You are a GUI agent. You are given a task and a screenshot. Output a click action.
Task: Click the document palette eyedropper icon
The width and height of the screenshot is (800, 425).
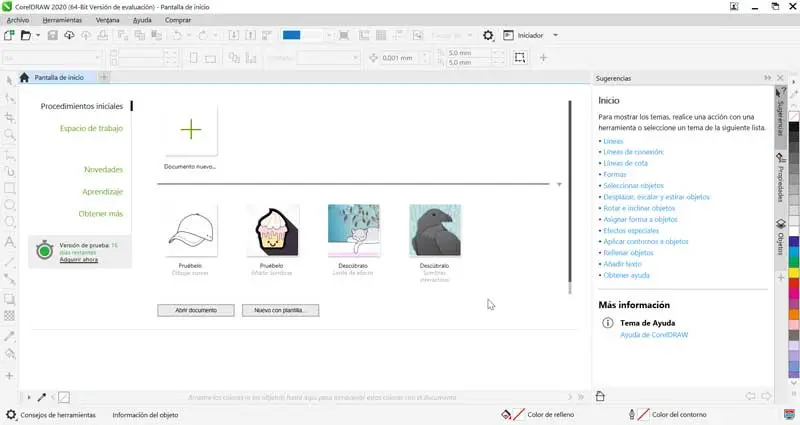42,397
